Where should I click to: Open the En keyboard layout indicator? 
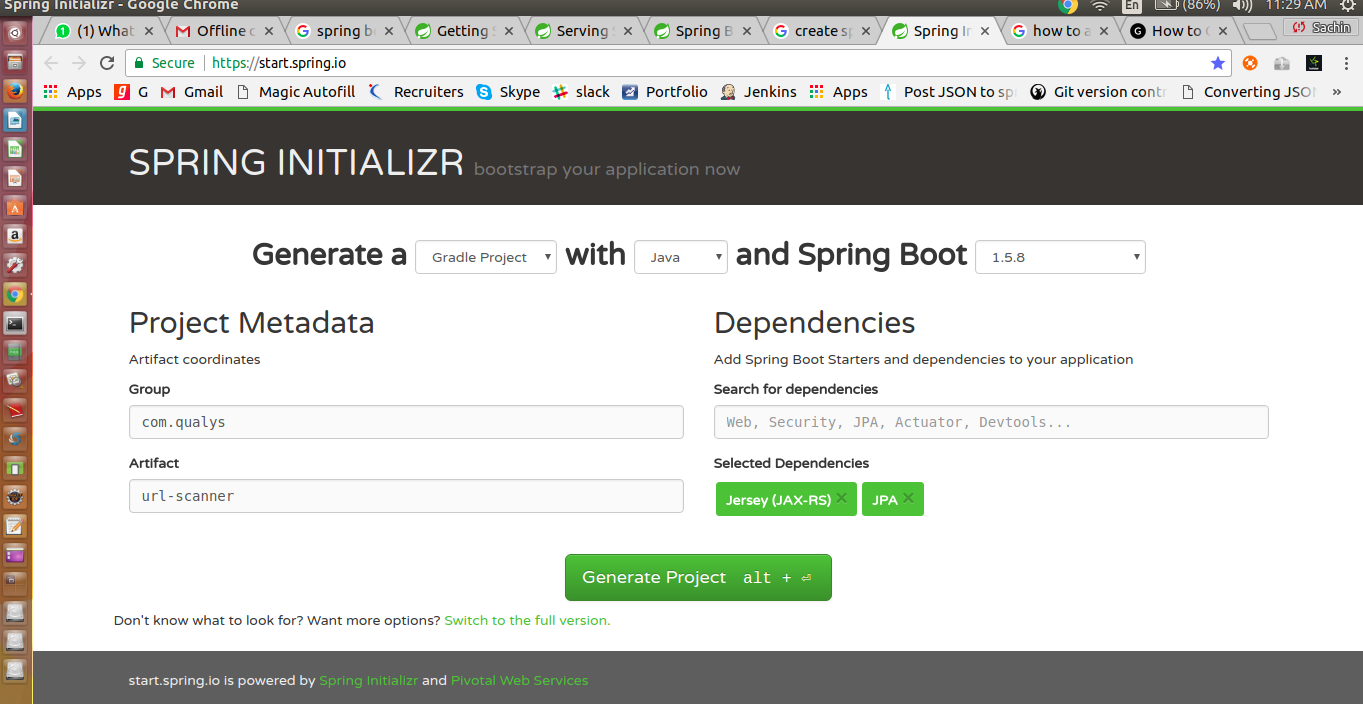pyautogui.click(x=1133, y=6)
